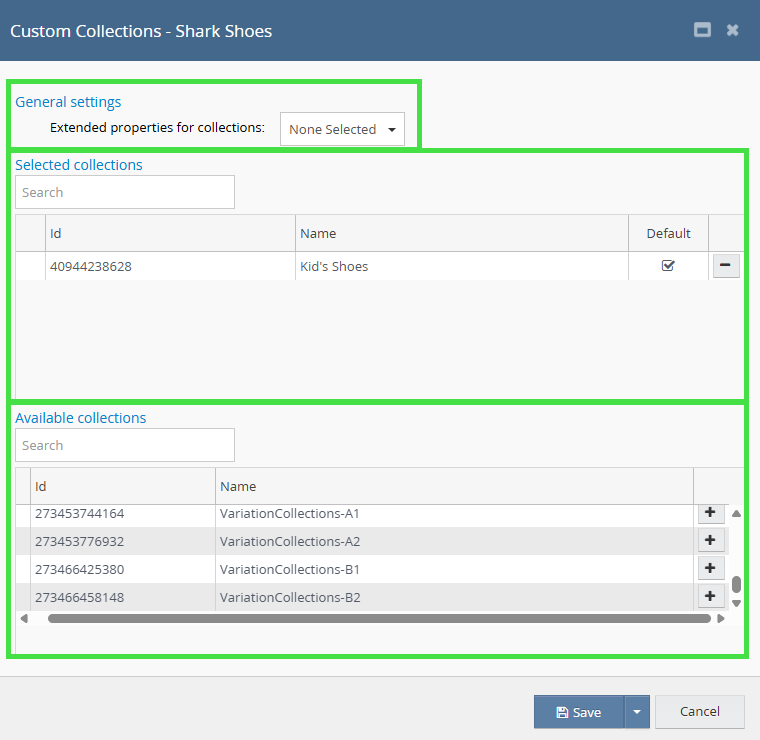
Task: Save the custom collections
Action: click(579, 712)
